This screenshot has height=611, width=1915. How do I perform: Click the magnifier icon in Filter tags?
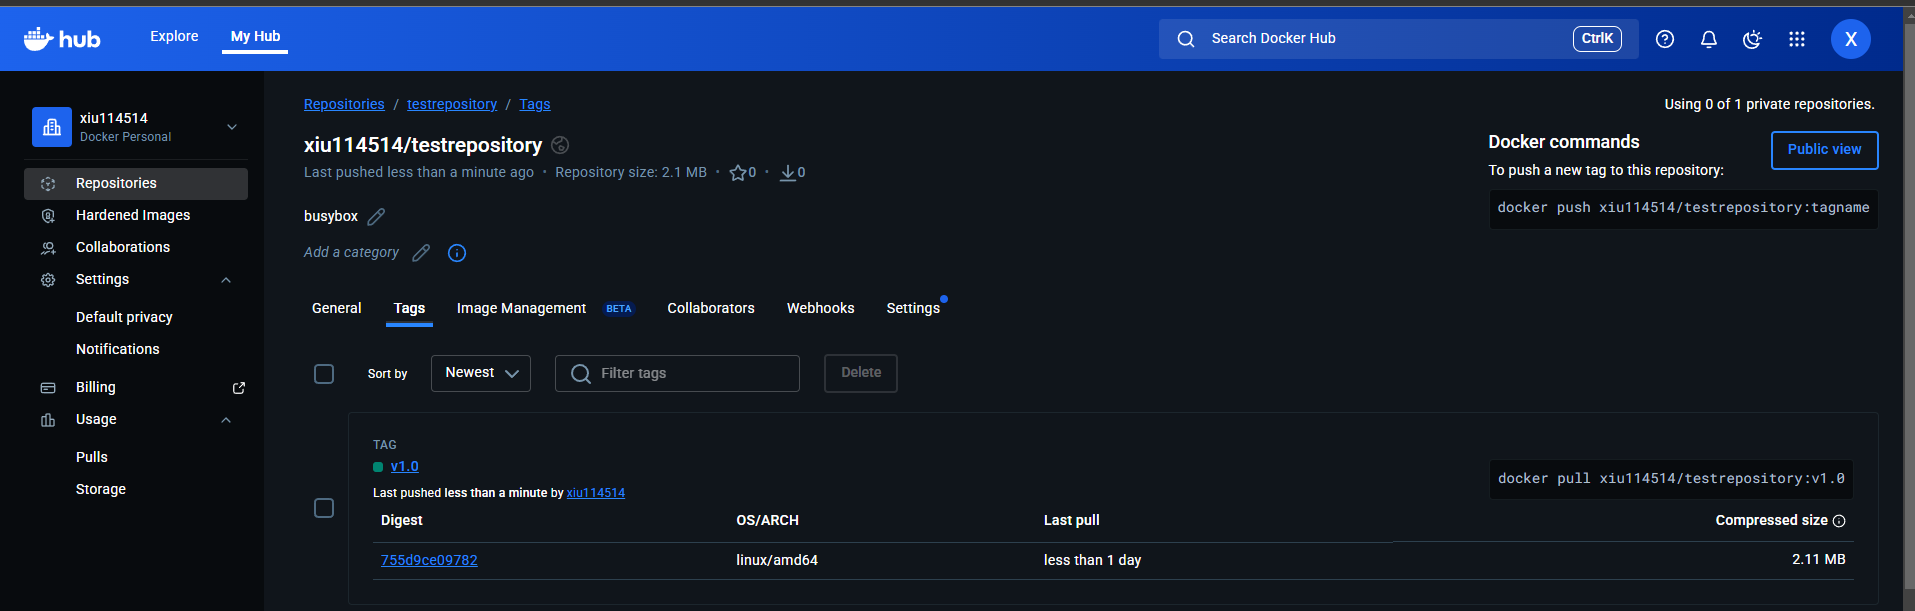coord(580,374)
